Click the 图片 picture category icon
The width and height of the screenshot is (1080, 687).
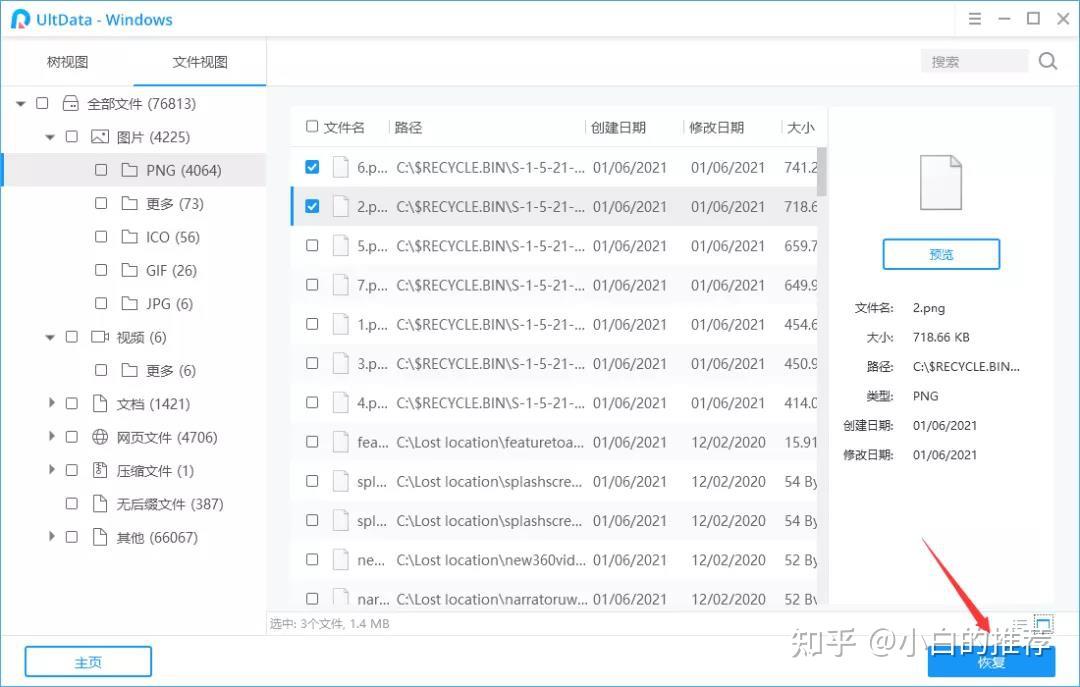pyautogui.click(x=100, y=136)
